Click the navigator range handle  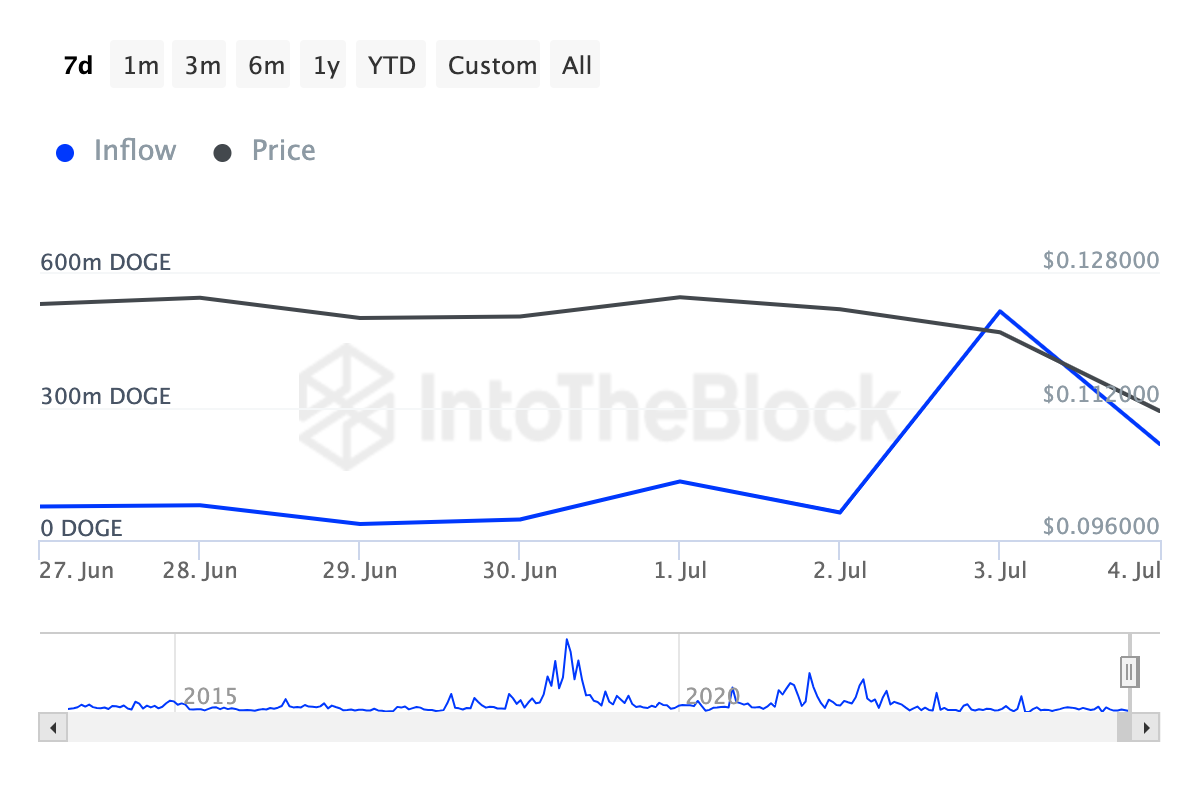coord(1130,671)
